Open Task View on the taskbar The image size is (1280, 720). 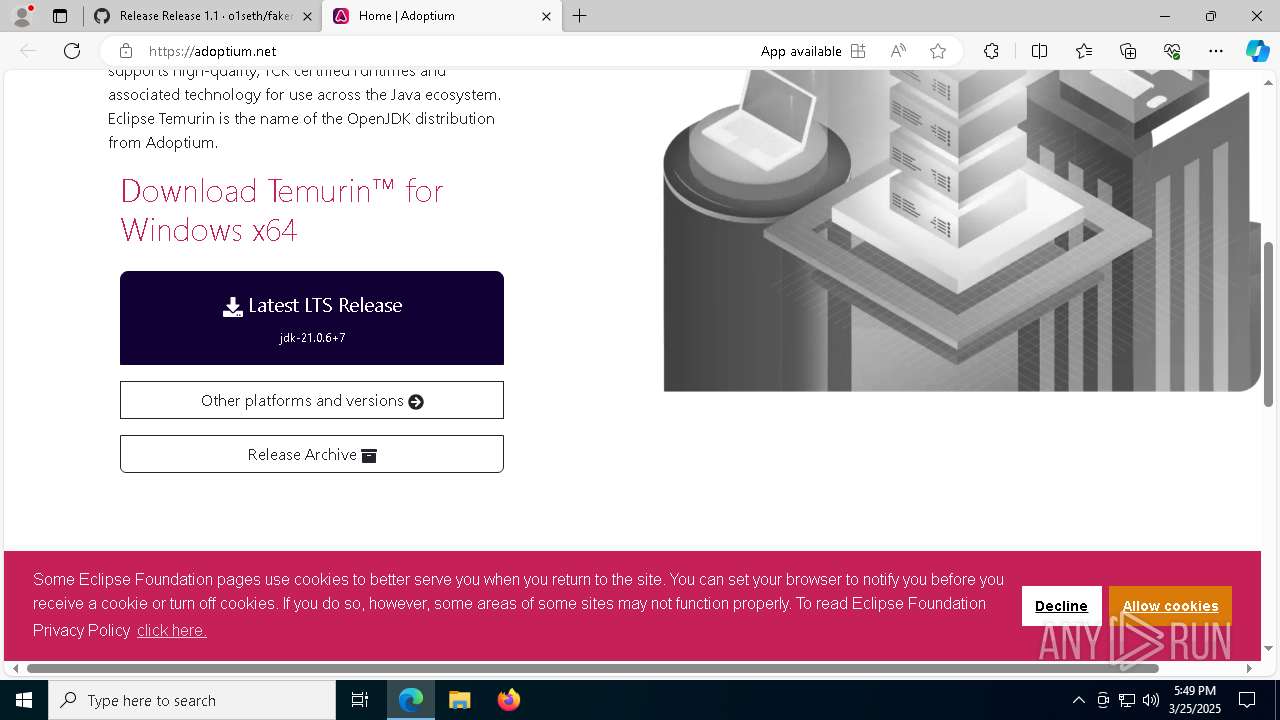click(360, 700)
